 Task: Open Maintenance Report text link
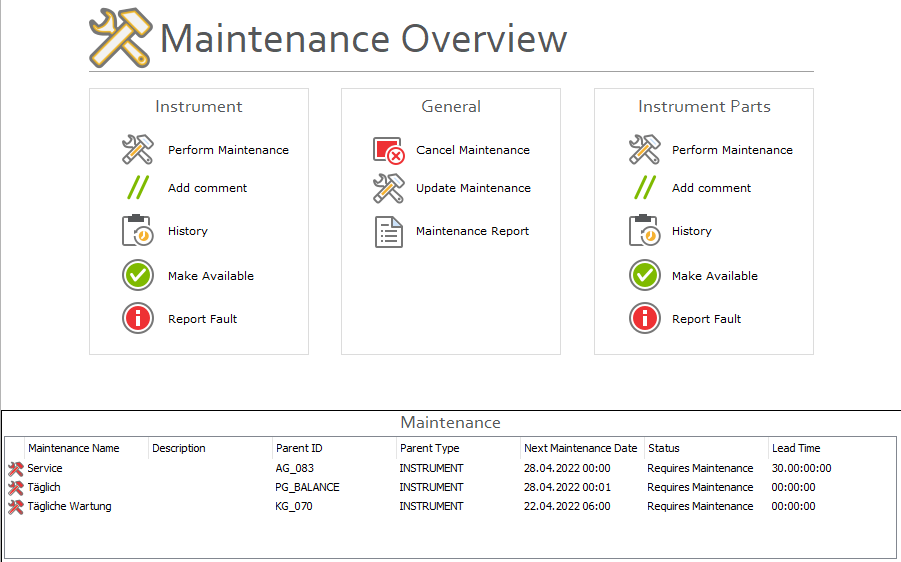(472, 231)
